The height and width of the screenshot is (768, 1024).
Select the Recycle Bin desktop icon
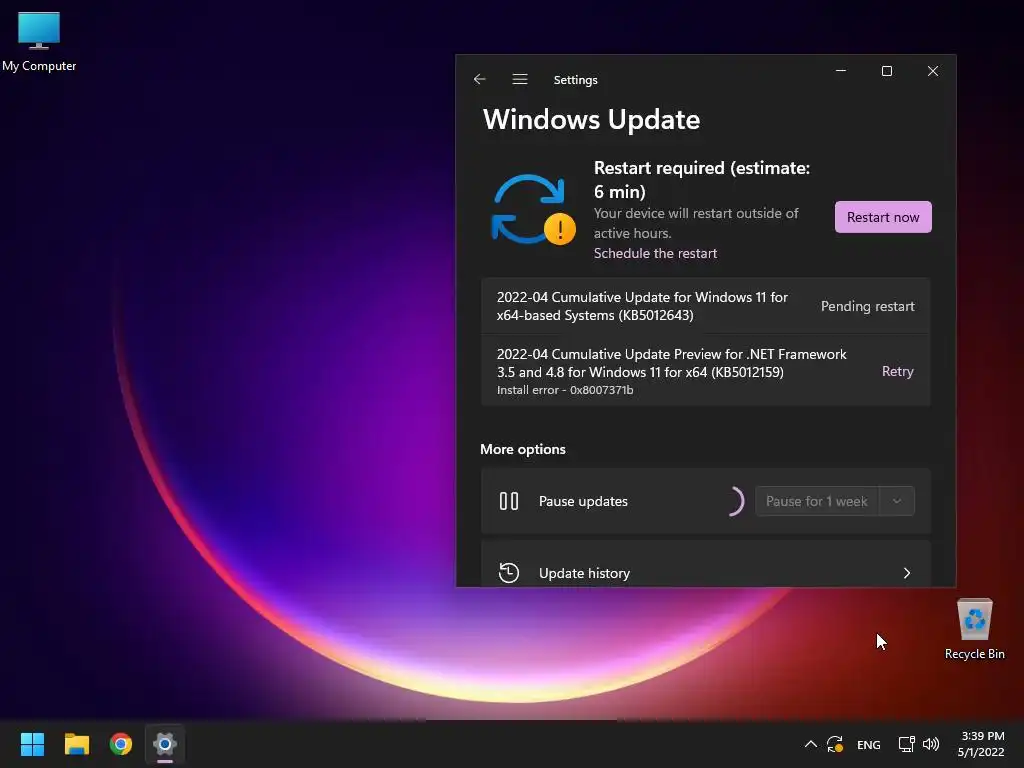[x=974, y=629]
